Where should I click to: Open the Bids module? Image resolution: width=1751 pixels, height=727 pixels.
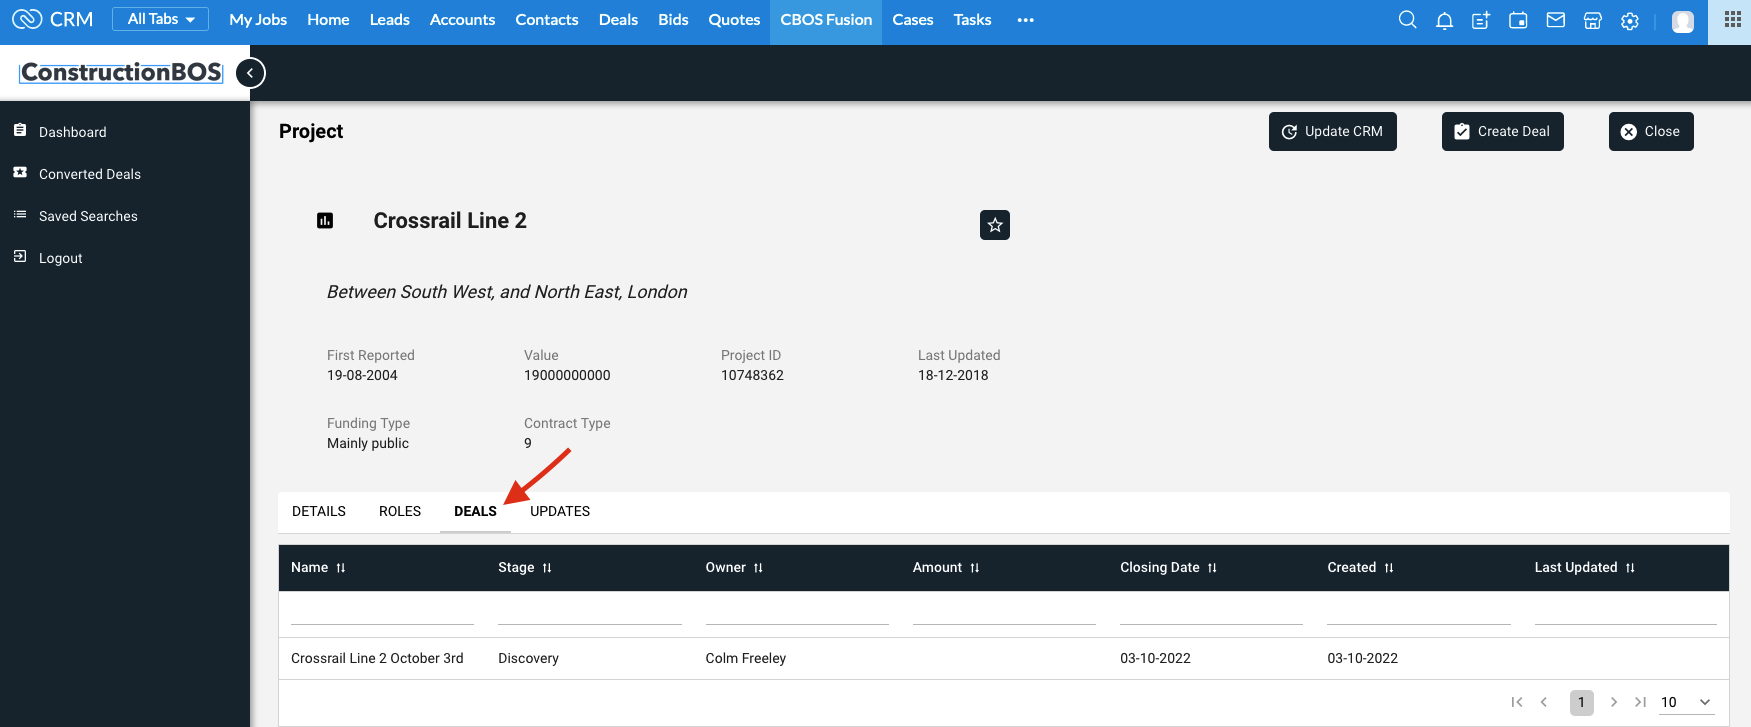coord(673,19)
